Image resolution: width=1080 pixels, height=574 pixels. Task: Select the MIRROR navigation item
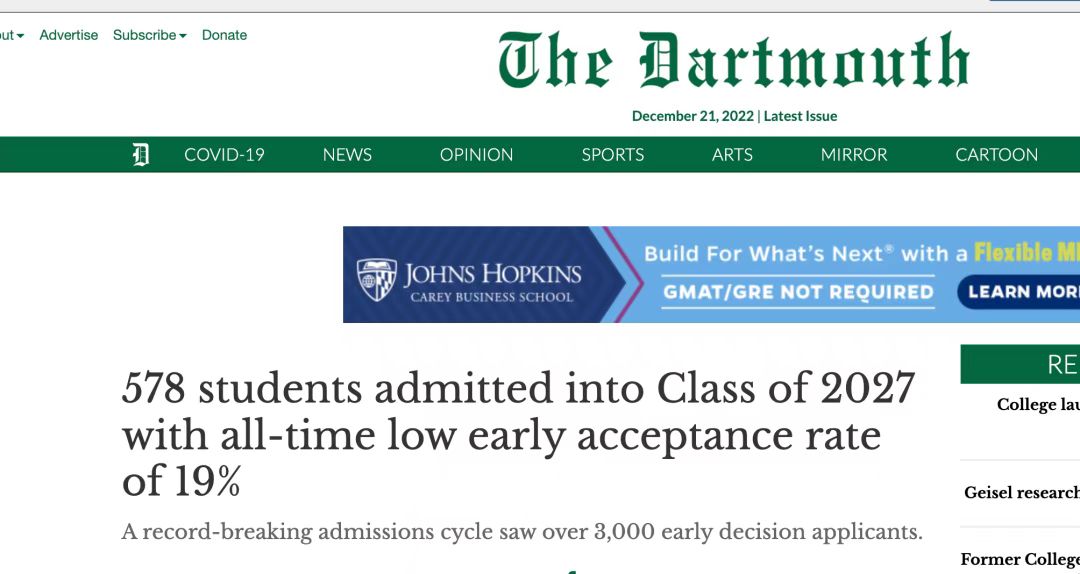[x=854, y=155]
